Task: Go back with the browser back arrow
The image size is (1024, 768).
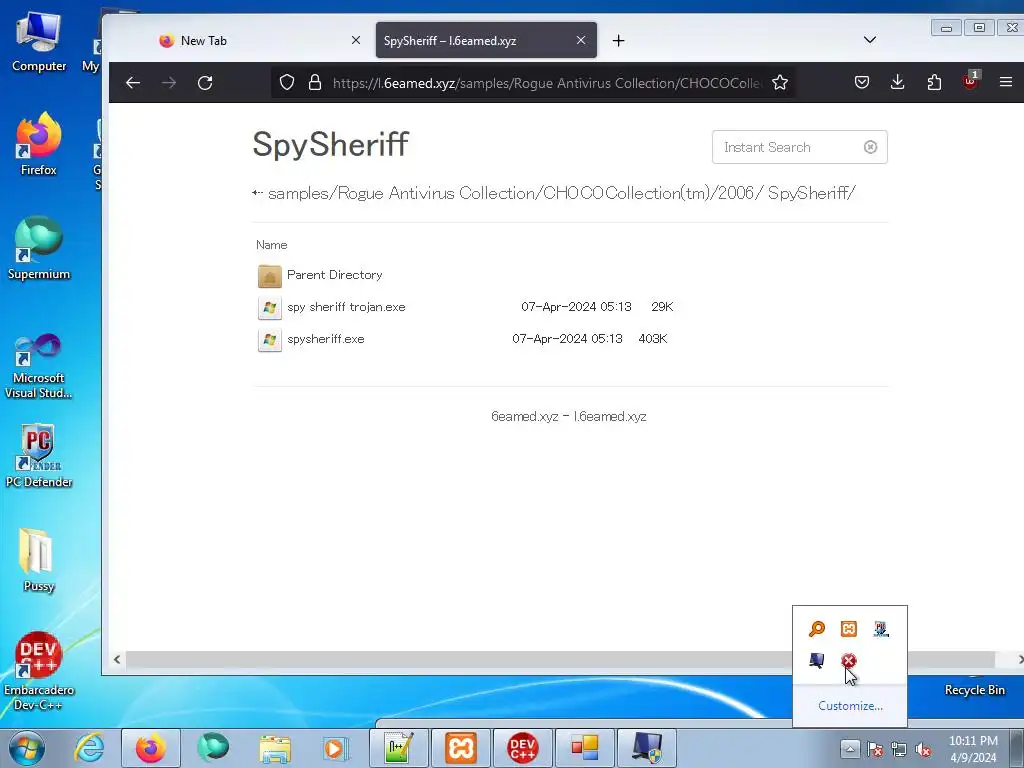Action: click(x=133, y=83)
